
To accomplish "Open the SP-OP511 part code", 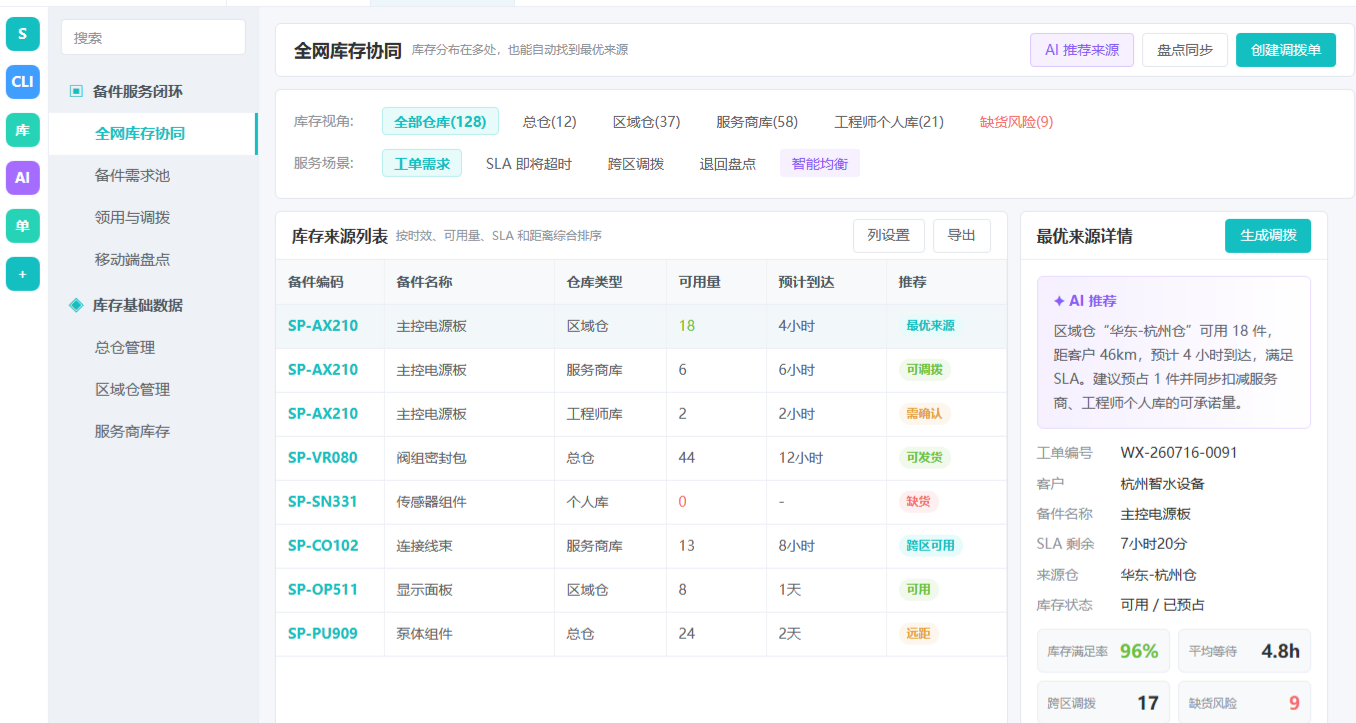I will coord(323,590).
